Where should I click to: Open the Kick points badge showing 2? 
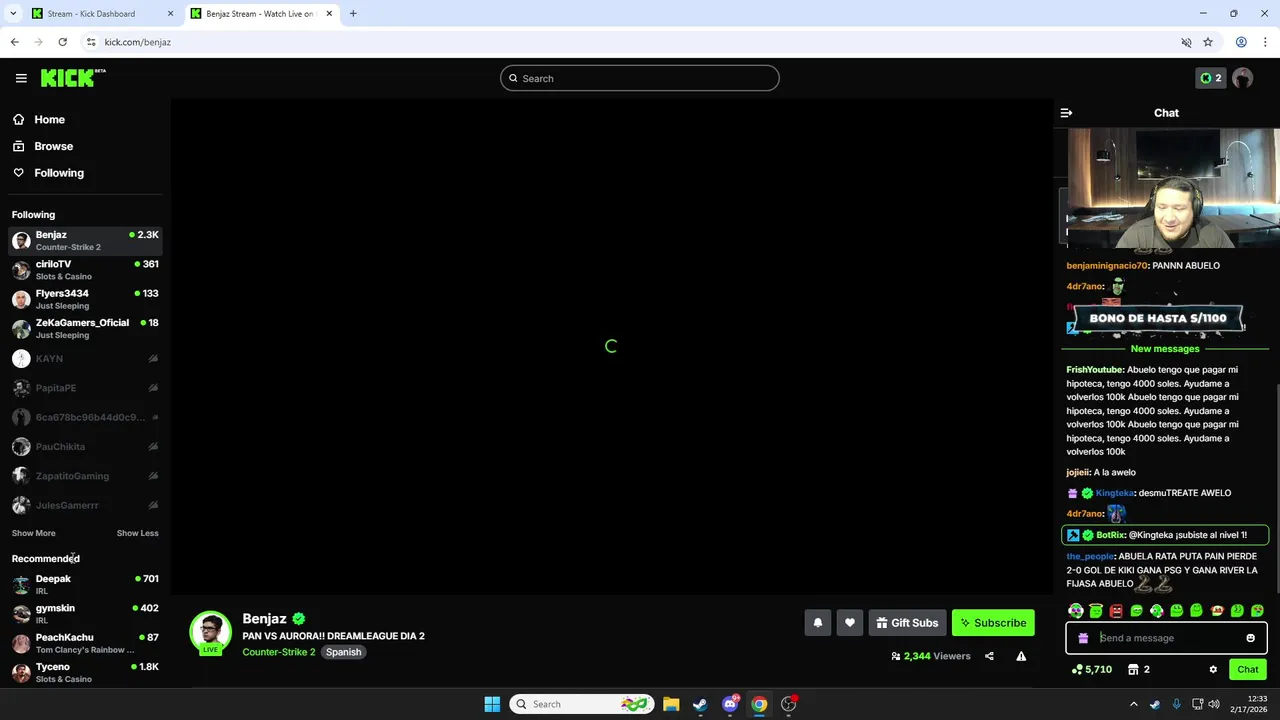(x=1210, y=78)
